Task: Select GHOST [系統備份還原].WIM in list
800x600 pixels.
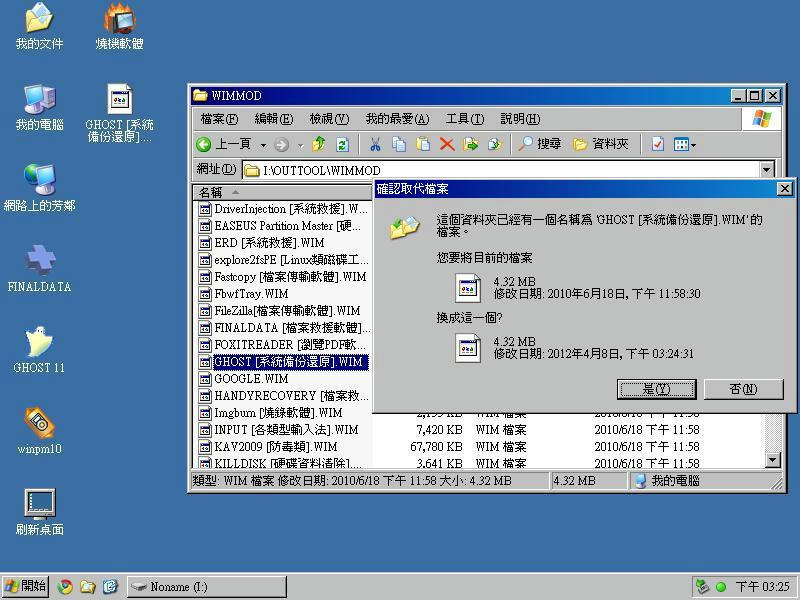Action: [283, 362]
